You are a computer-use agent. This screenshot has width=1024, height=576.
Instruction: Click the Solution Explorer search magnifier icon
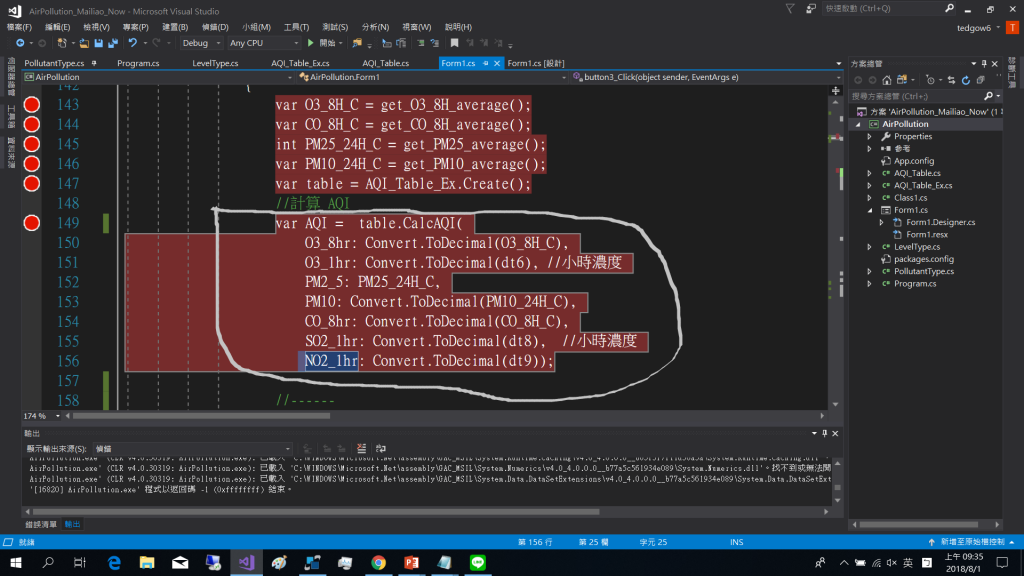click(x=988, y=96)
